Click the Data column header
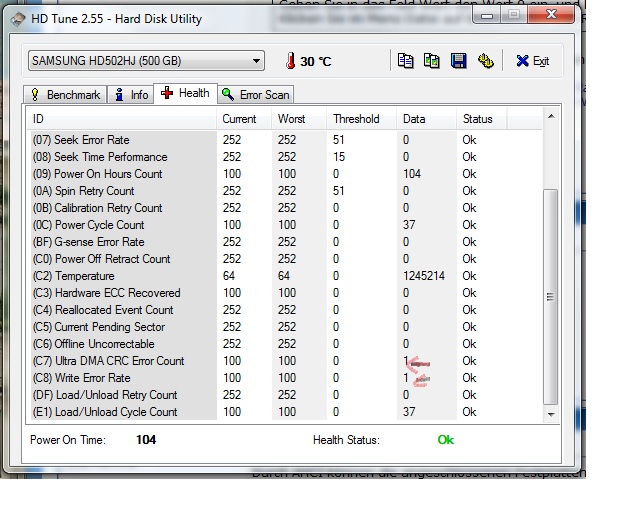This screenshot has height=527, width=639. (x=426, y=119)
